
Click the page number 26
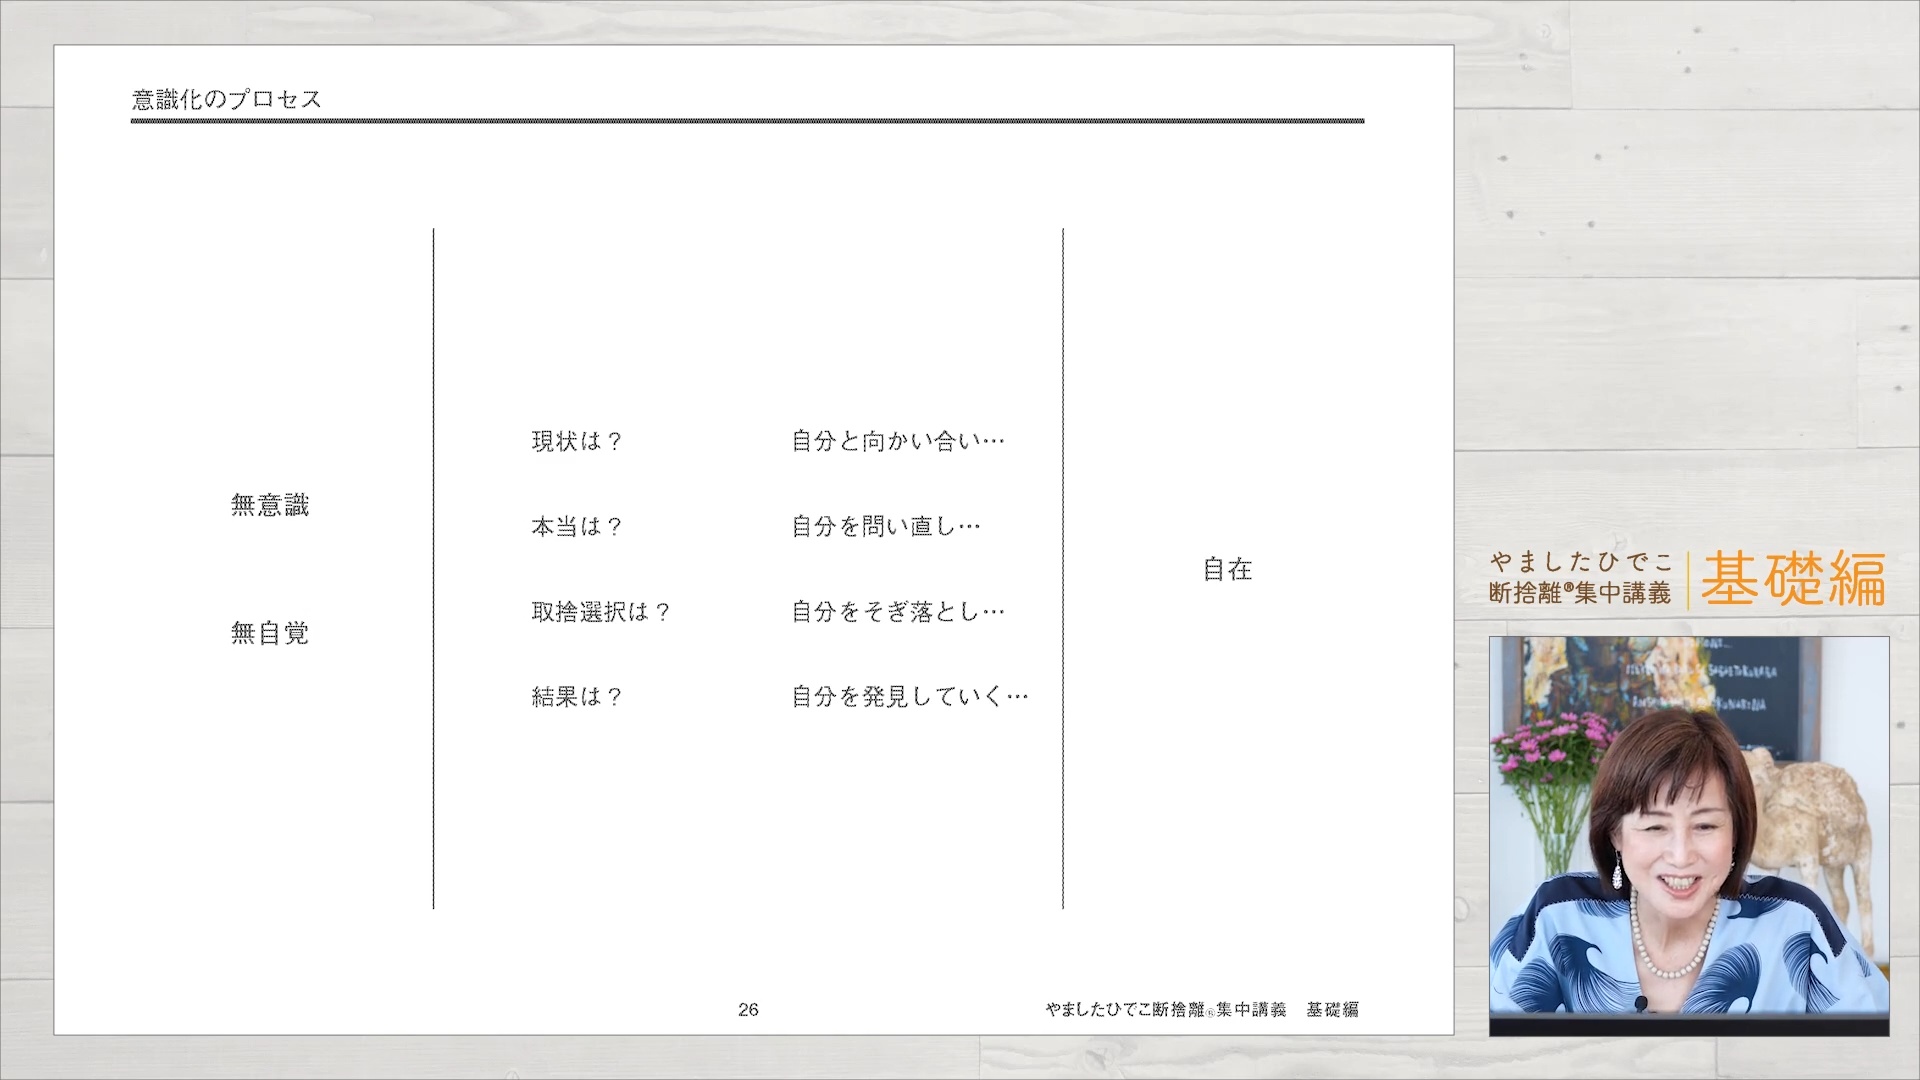pos(747,1010)
